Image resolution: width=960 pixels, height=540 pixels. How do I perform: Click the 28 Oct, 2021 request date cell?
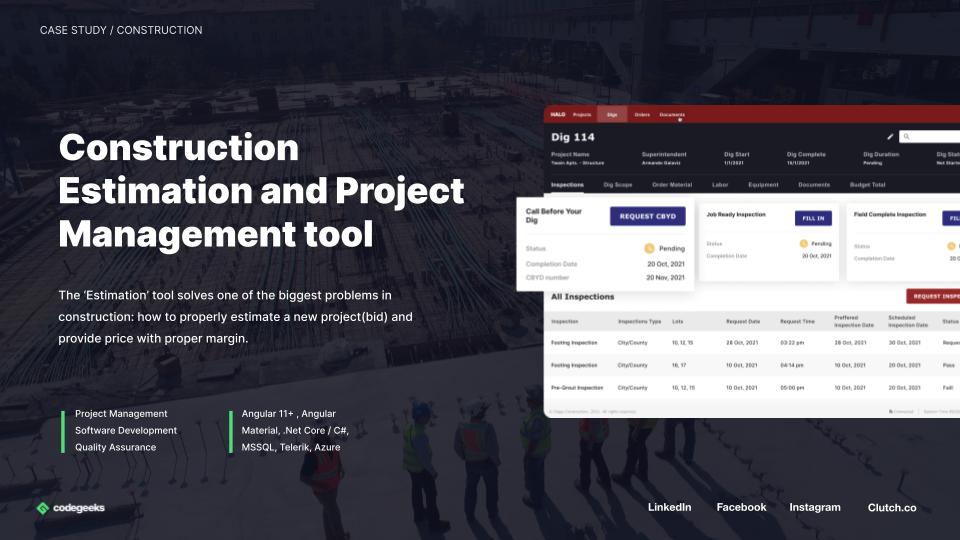coord(743,343)
